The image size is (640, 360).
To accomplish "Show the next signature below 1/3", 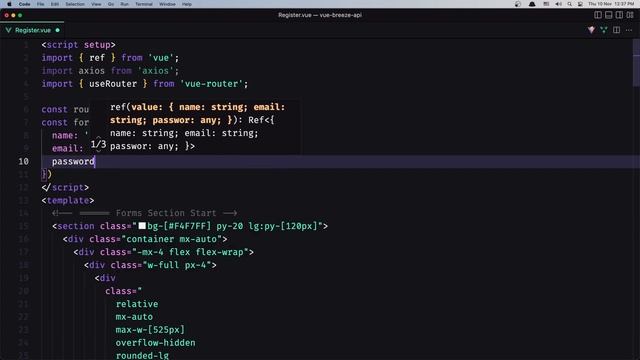I will (x=98, y=151).
